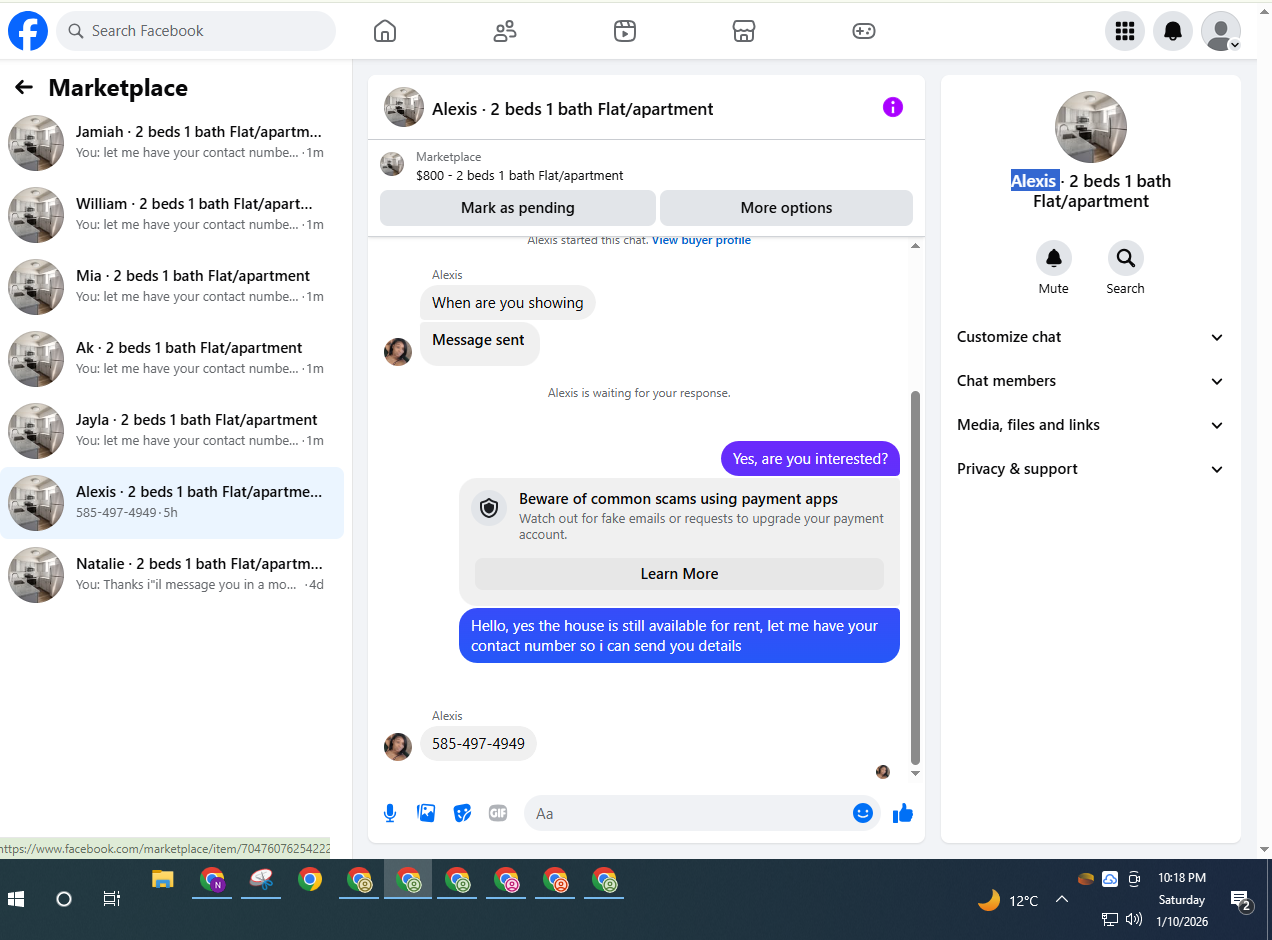Click the 'Yes, are you interested?' message
The width and height of the screenshot is (1272, 940).
point(810,459)
